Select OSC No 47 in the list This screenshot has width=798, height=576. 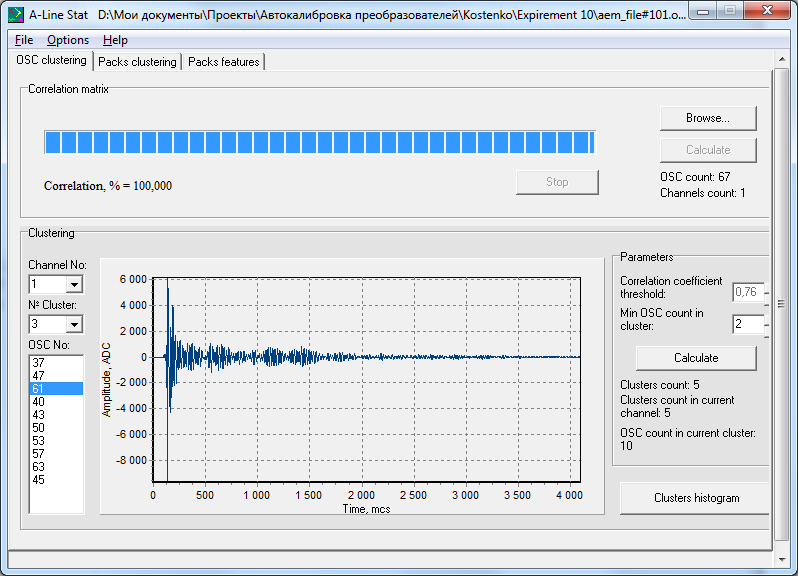56,376
